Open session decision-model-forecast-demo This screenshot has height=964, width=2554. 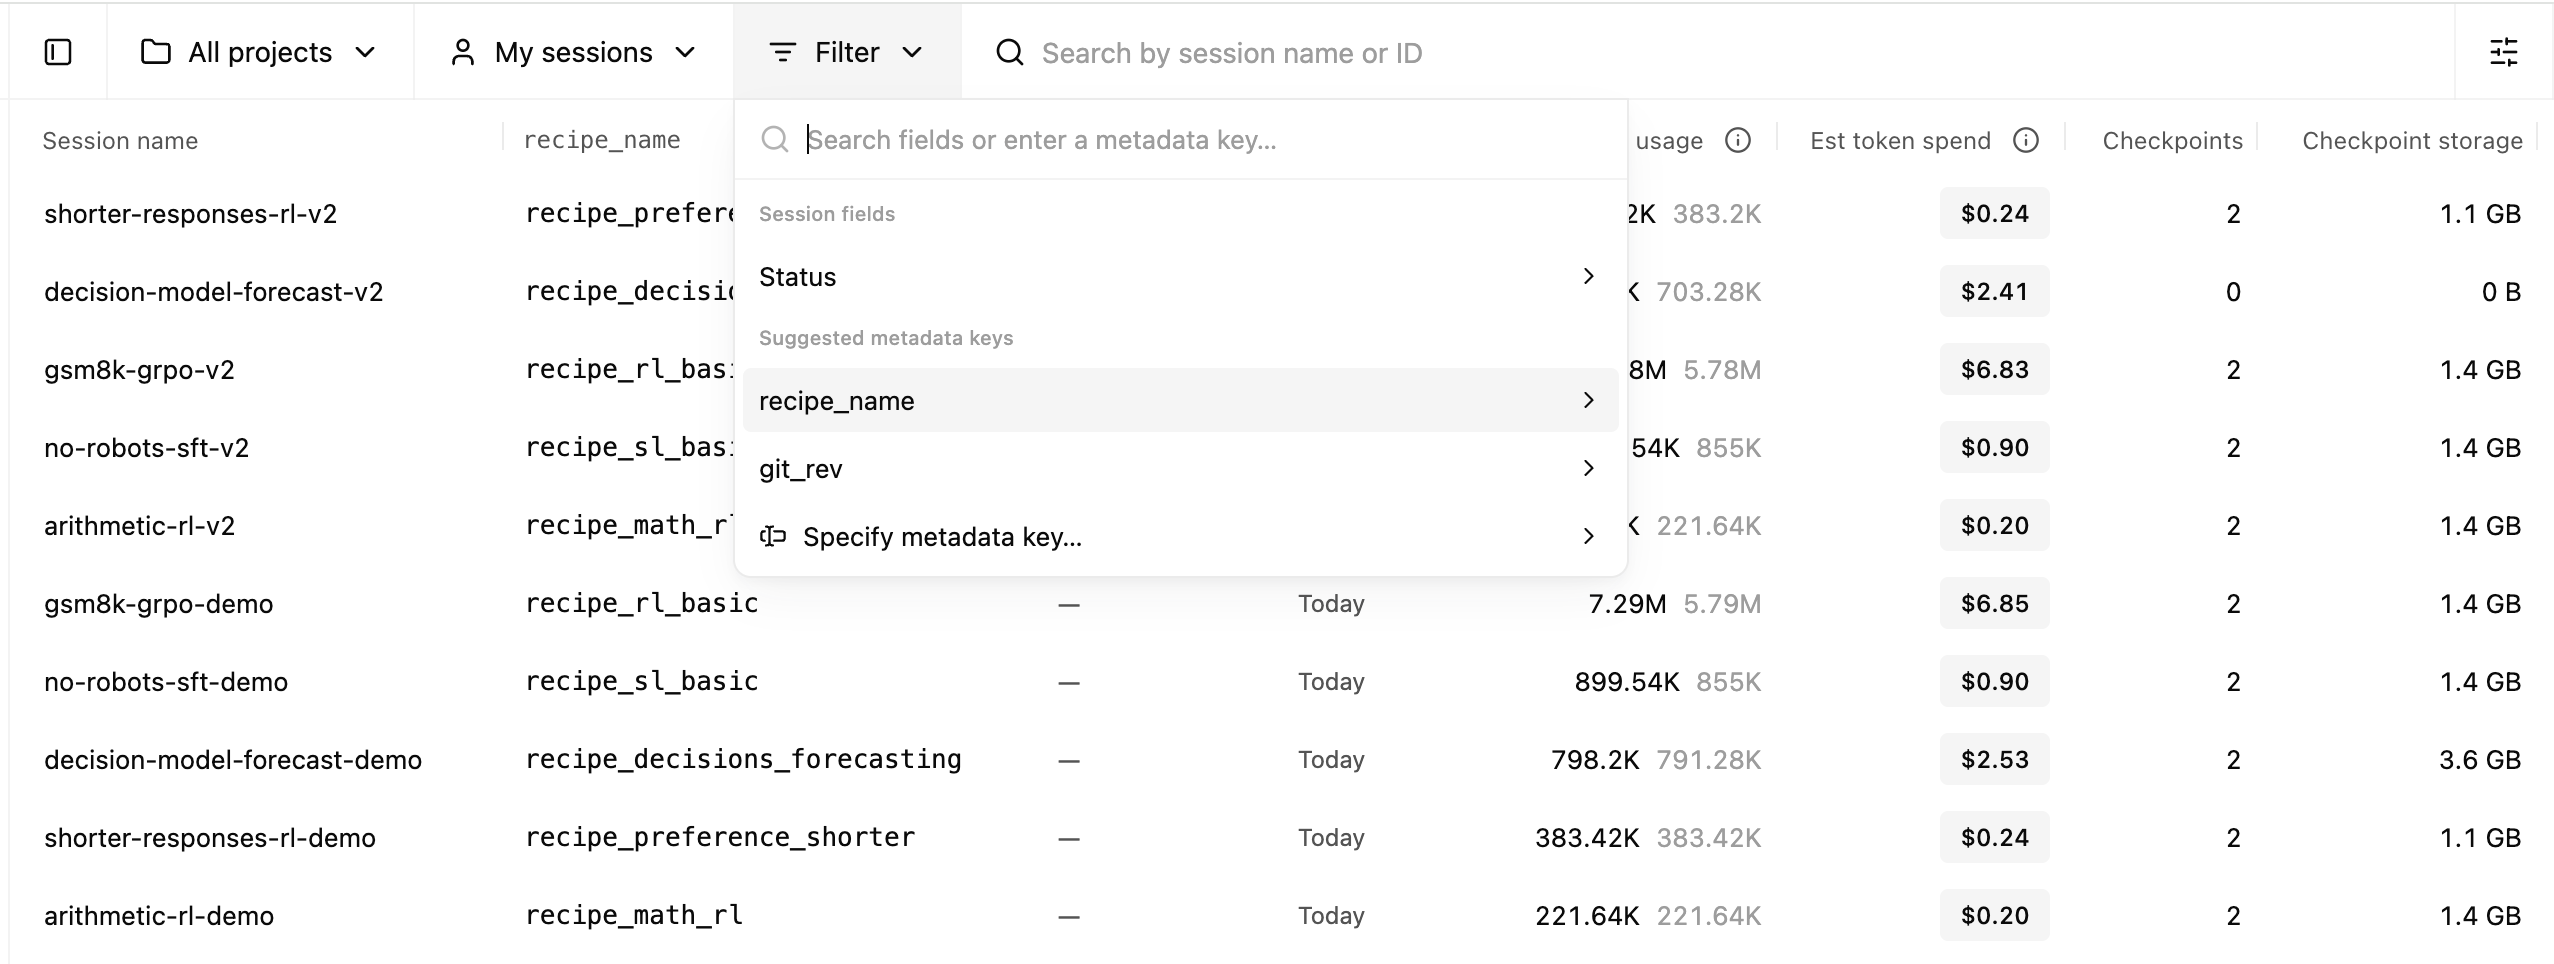pyautogui.click(x=233, y=760)
